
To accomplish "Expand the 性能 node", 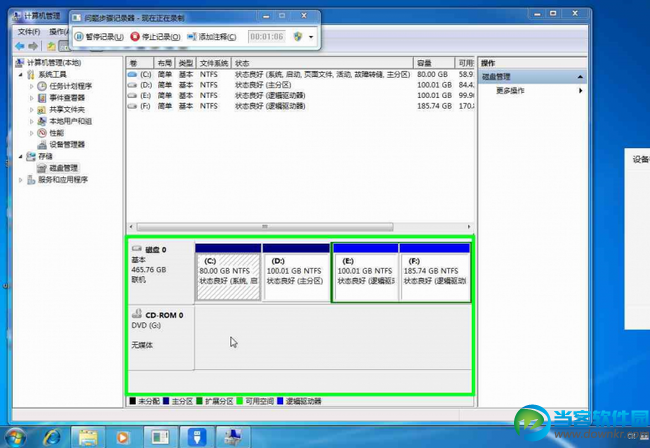I will [32, 133].
